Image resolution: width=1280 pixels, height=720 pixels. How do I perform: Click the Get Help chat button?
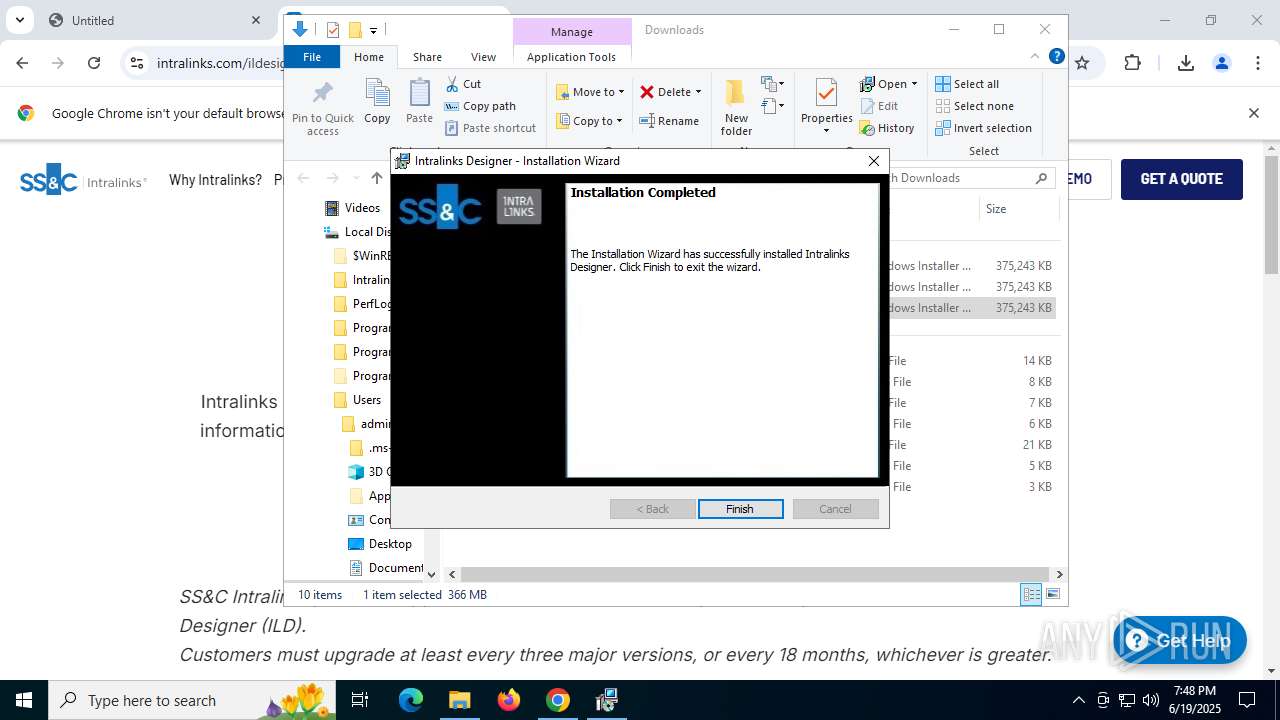click(x=1180, y=640)
